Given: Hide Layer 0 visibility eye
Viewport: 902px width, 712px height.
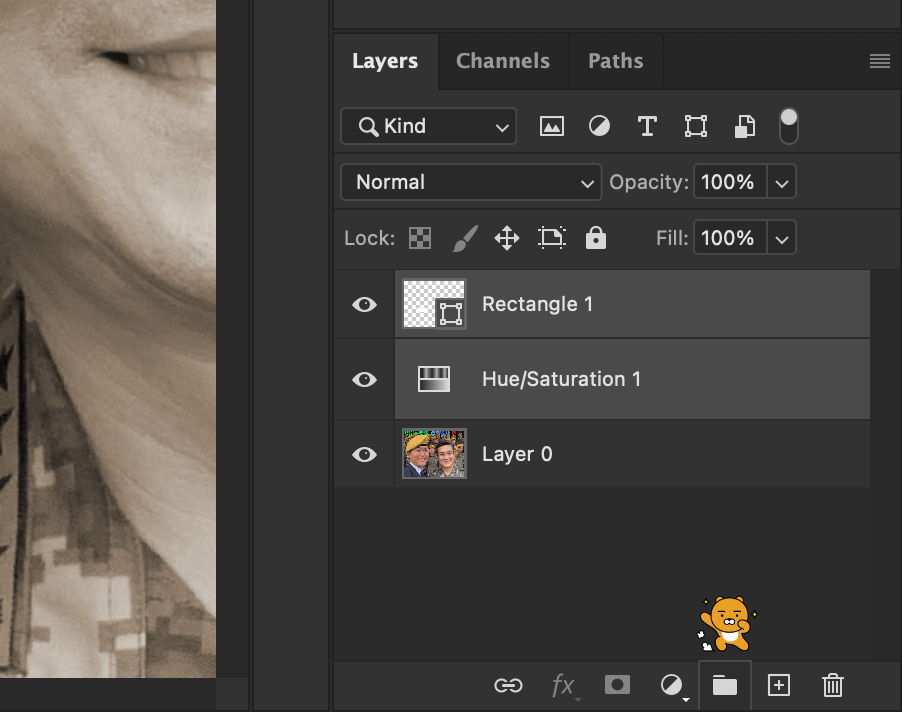Looking at the screenshot, I should (364, 454).
